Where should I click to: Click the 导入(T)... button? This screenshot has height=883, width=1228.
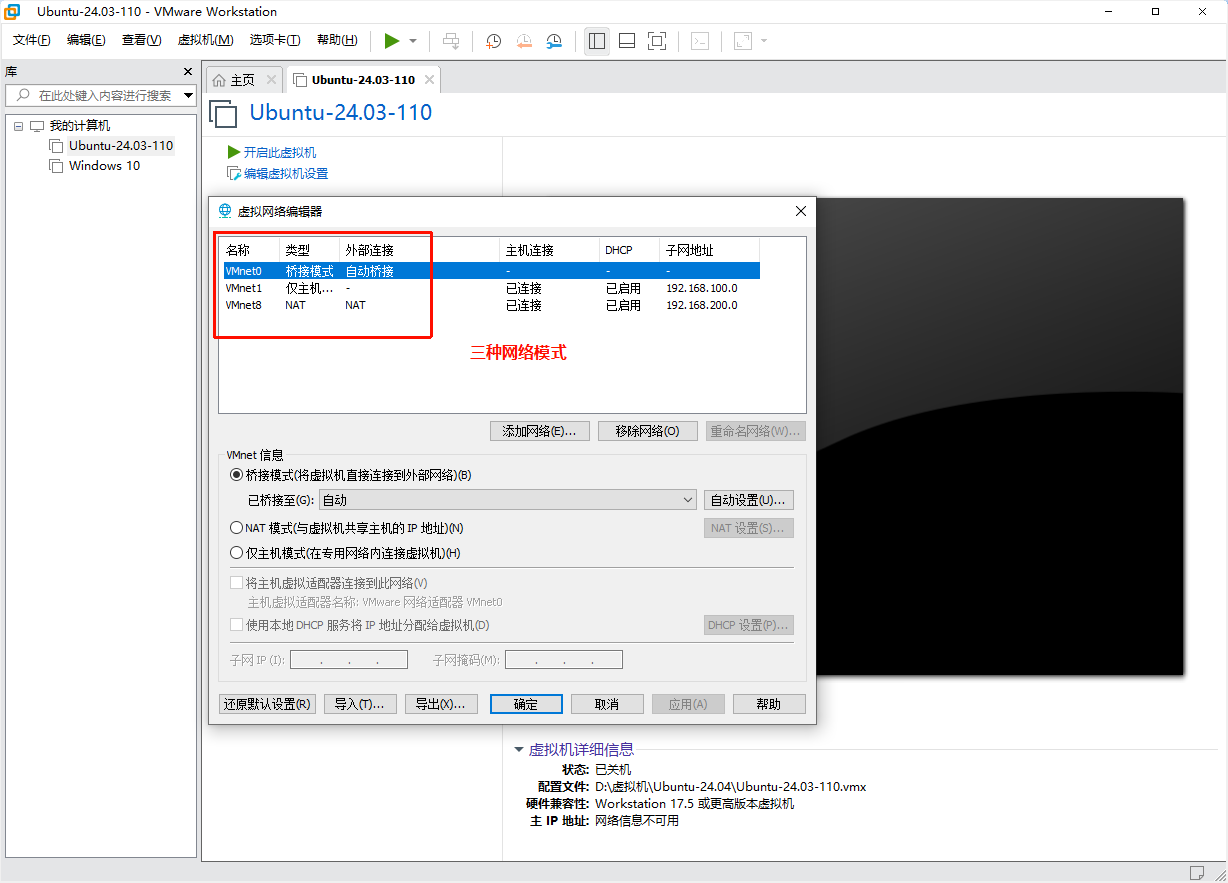[360, 704]
